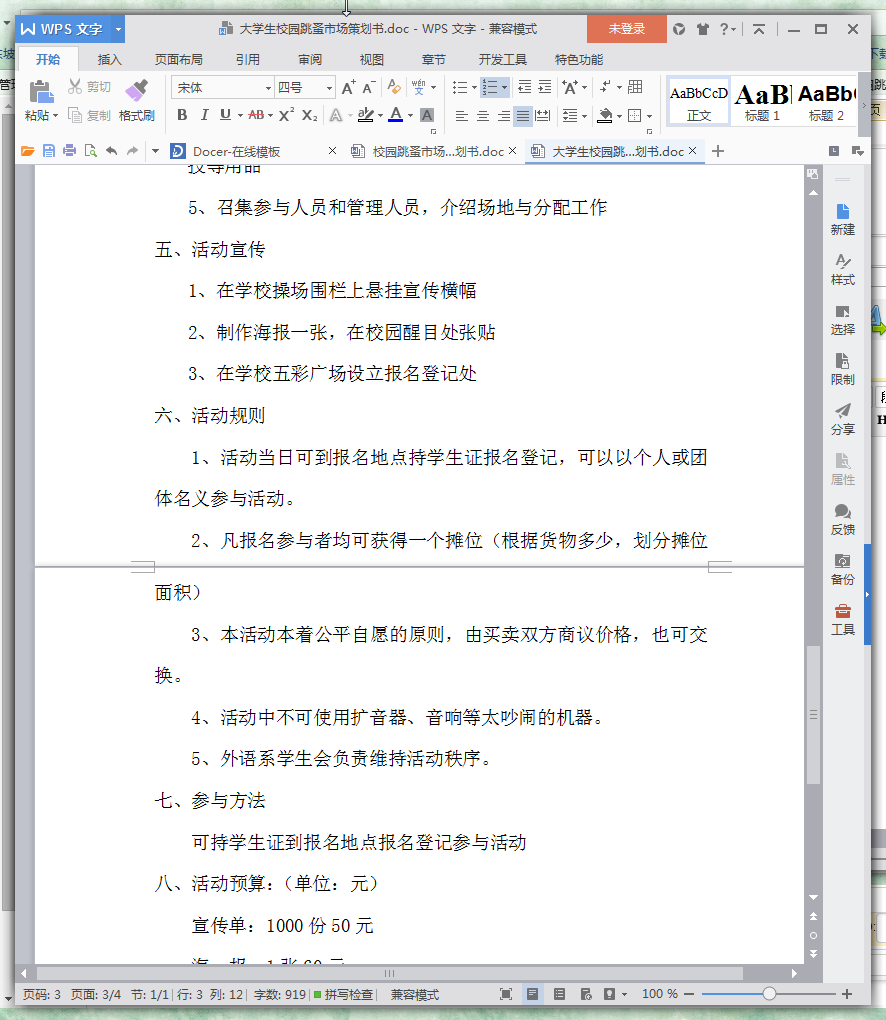Switch to the Docer-在线模板 document tab
The height and width of the screenshot is (1020, 886).
coord(236,152)
